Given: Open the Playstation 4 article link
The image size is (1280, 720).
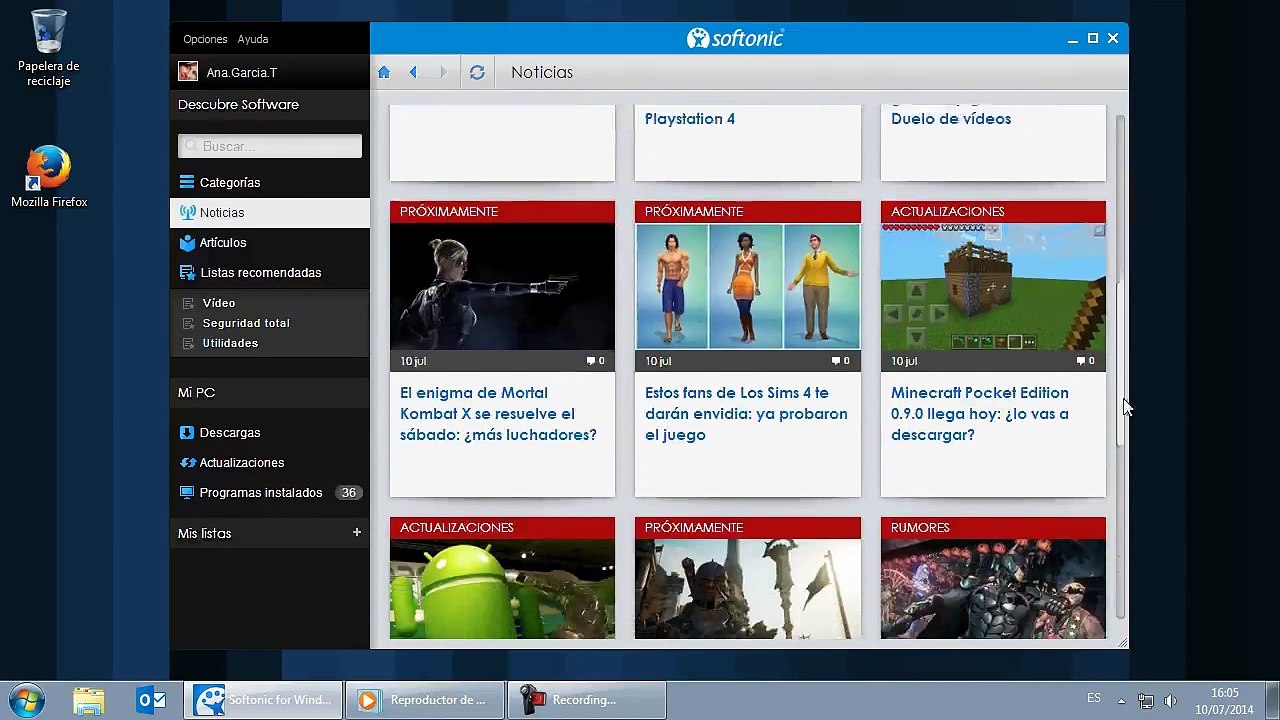Looking at the screenshot, I should pos(690,118).
